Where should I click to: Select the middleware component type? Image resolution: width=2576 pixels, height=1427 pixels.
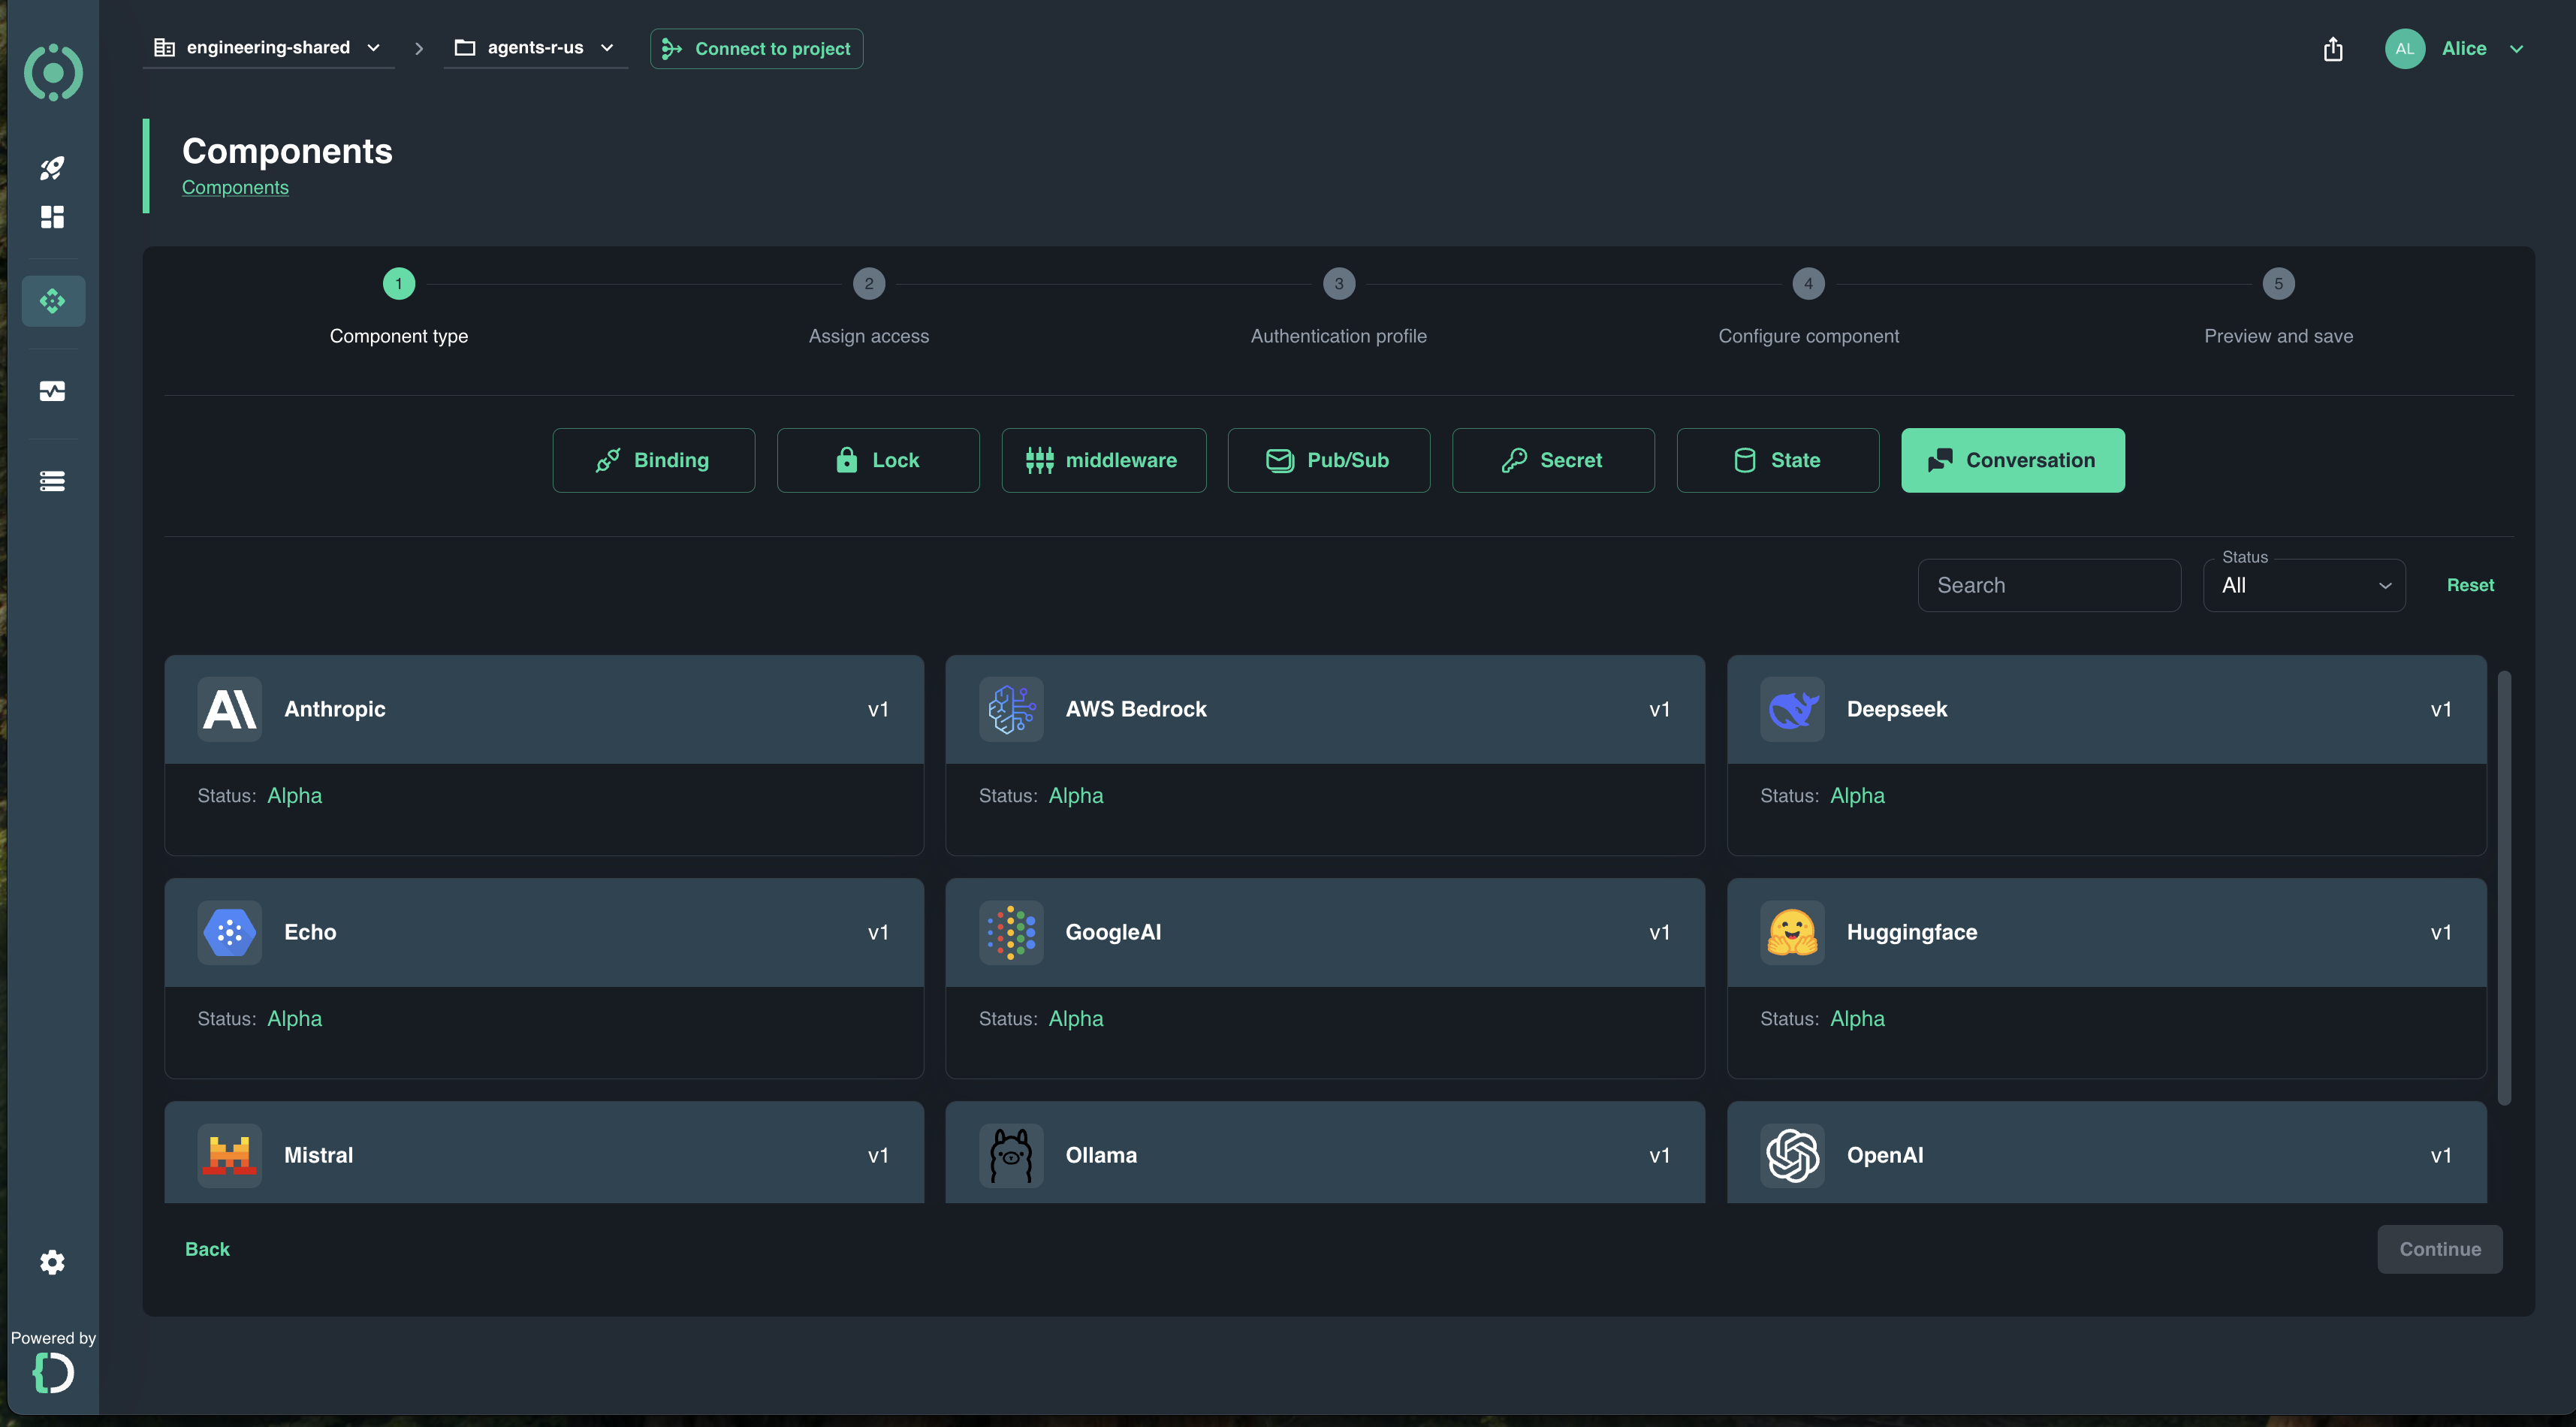click(x=1103, y=460)
